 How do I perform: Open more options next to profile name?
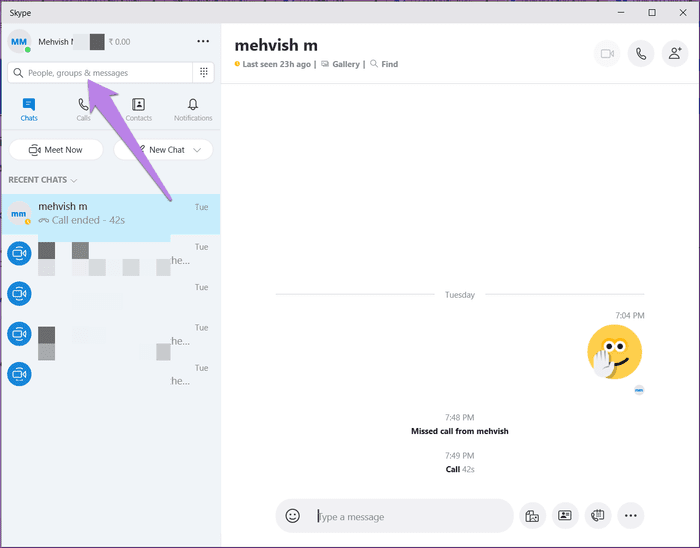pos(203,42)
